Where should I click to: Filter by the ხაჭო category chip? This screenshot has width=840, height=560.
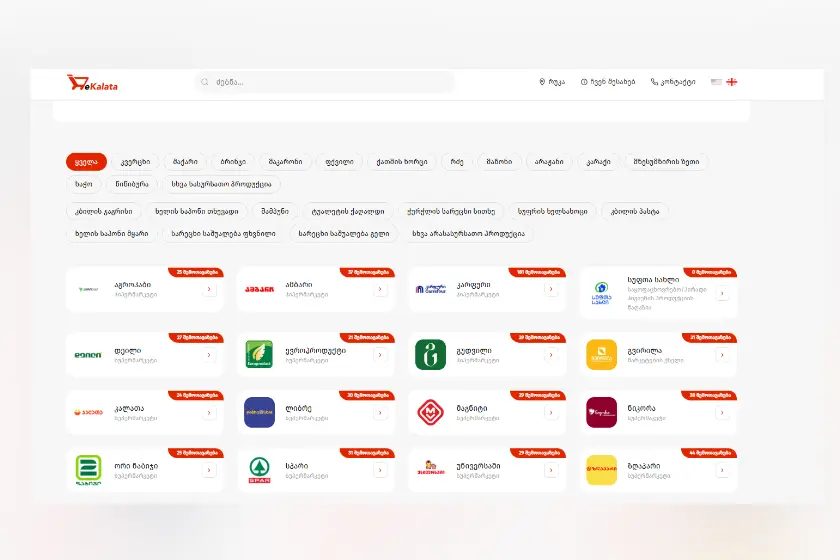(84, 184)
